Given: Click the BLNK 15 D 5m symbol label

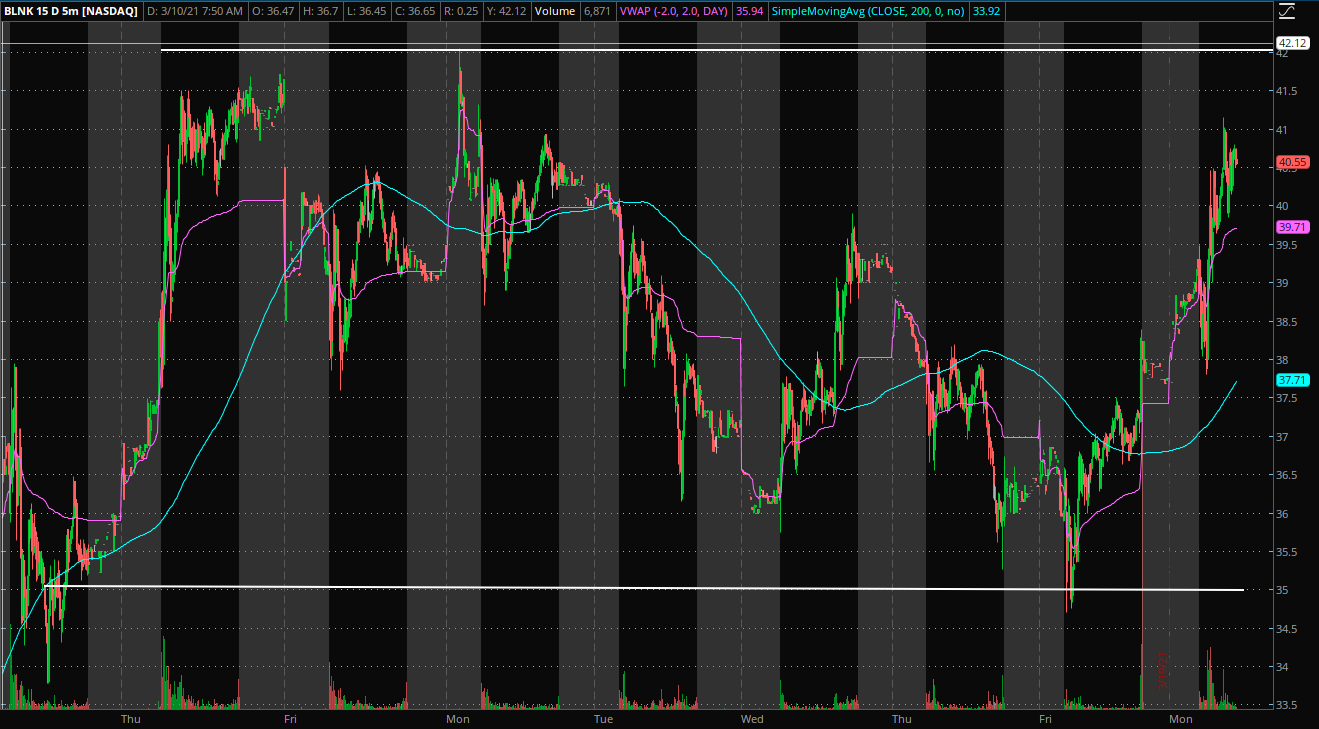Looking at the screenshot, I should pyautogui.click(x=70, y=11).
